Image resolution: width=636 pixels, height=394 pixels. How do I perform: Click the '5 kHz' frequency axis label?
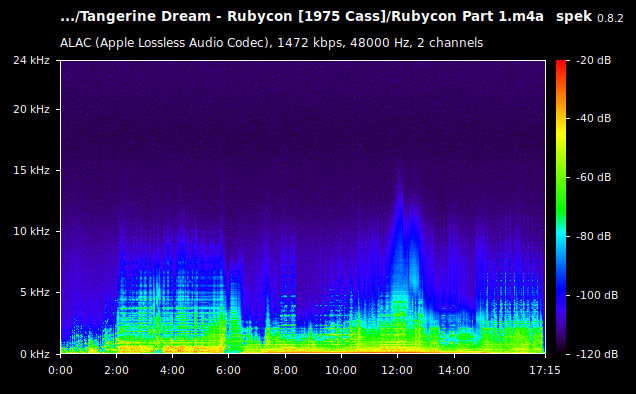click(x=35, y=292)
